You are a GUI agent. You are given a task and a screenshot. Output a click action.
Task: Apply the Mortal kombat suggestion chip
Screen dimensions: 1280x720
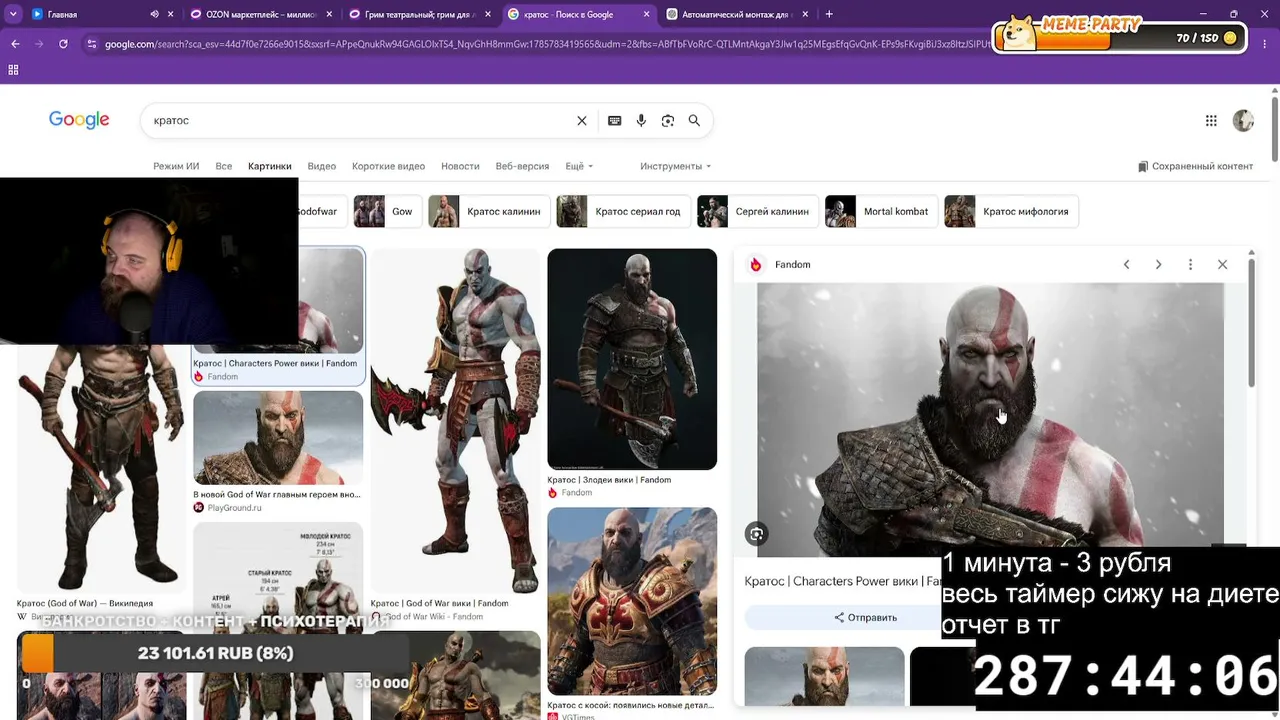tap(881, 212)
